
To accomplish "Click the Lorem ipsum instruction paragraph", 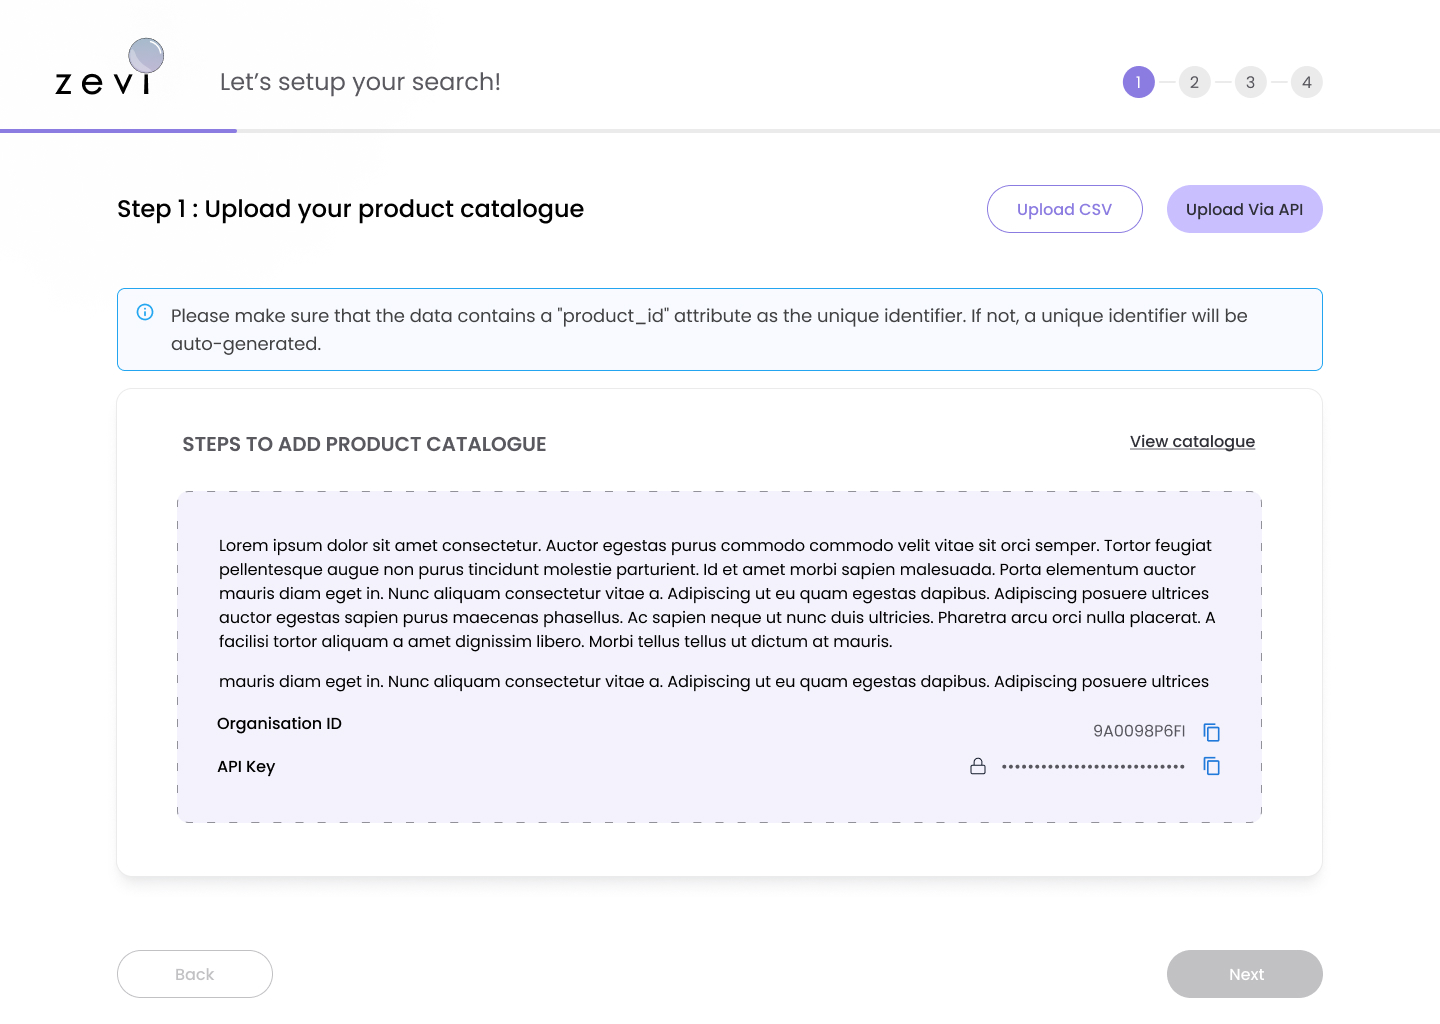I will click(716, 593).
